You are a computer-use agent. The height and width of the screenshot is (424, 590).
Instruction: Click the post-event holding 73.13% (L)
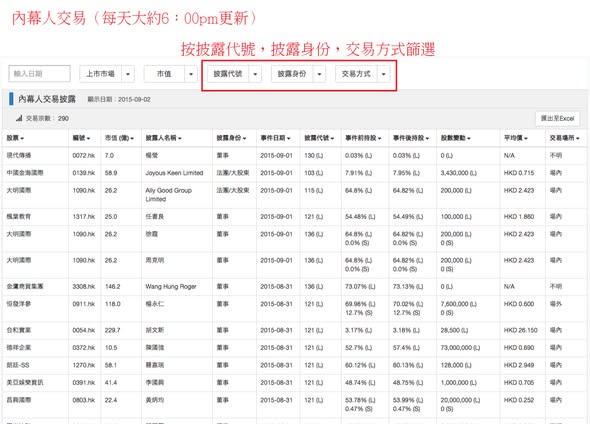coord(408,286)
